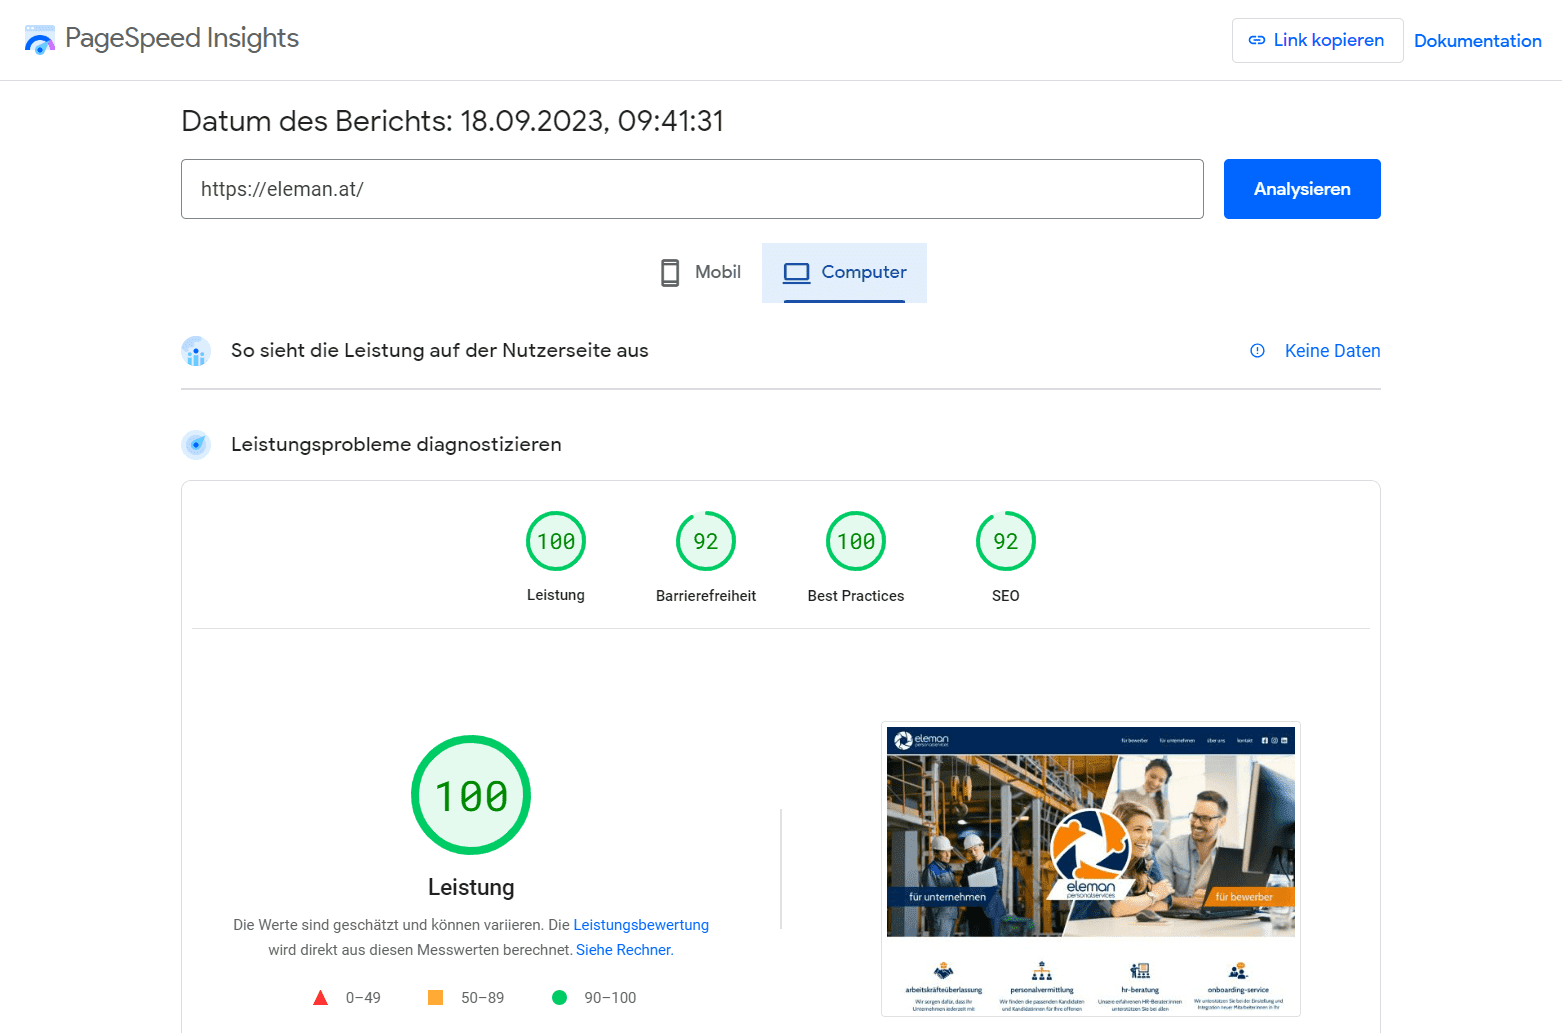Click the info icon beside Keine Daten

click(x=1257, y=351)
